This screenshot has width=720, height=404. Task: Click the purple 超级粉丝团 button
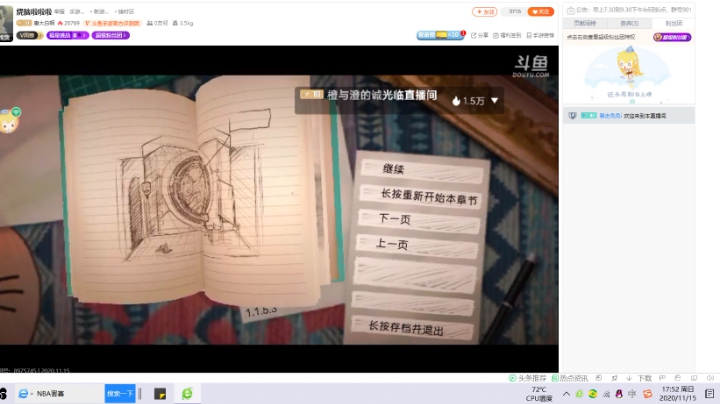672,37
